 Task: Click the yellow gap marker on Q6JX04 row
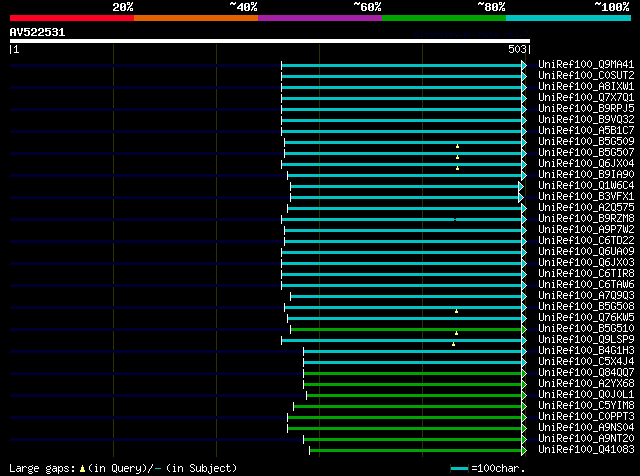pos(458,168)
